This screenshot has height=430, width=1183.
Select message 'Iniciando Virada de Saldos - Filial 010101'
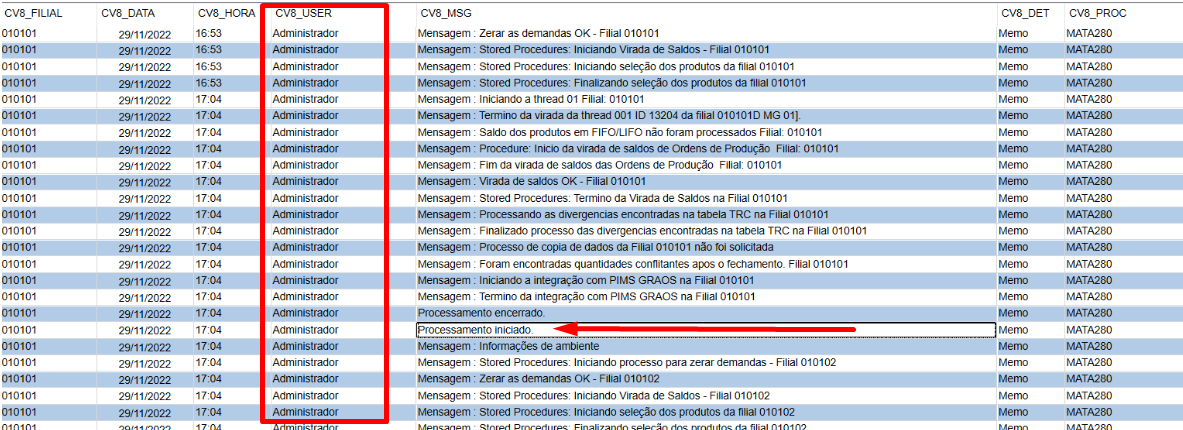(594, 50)
